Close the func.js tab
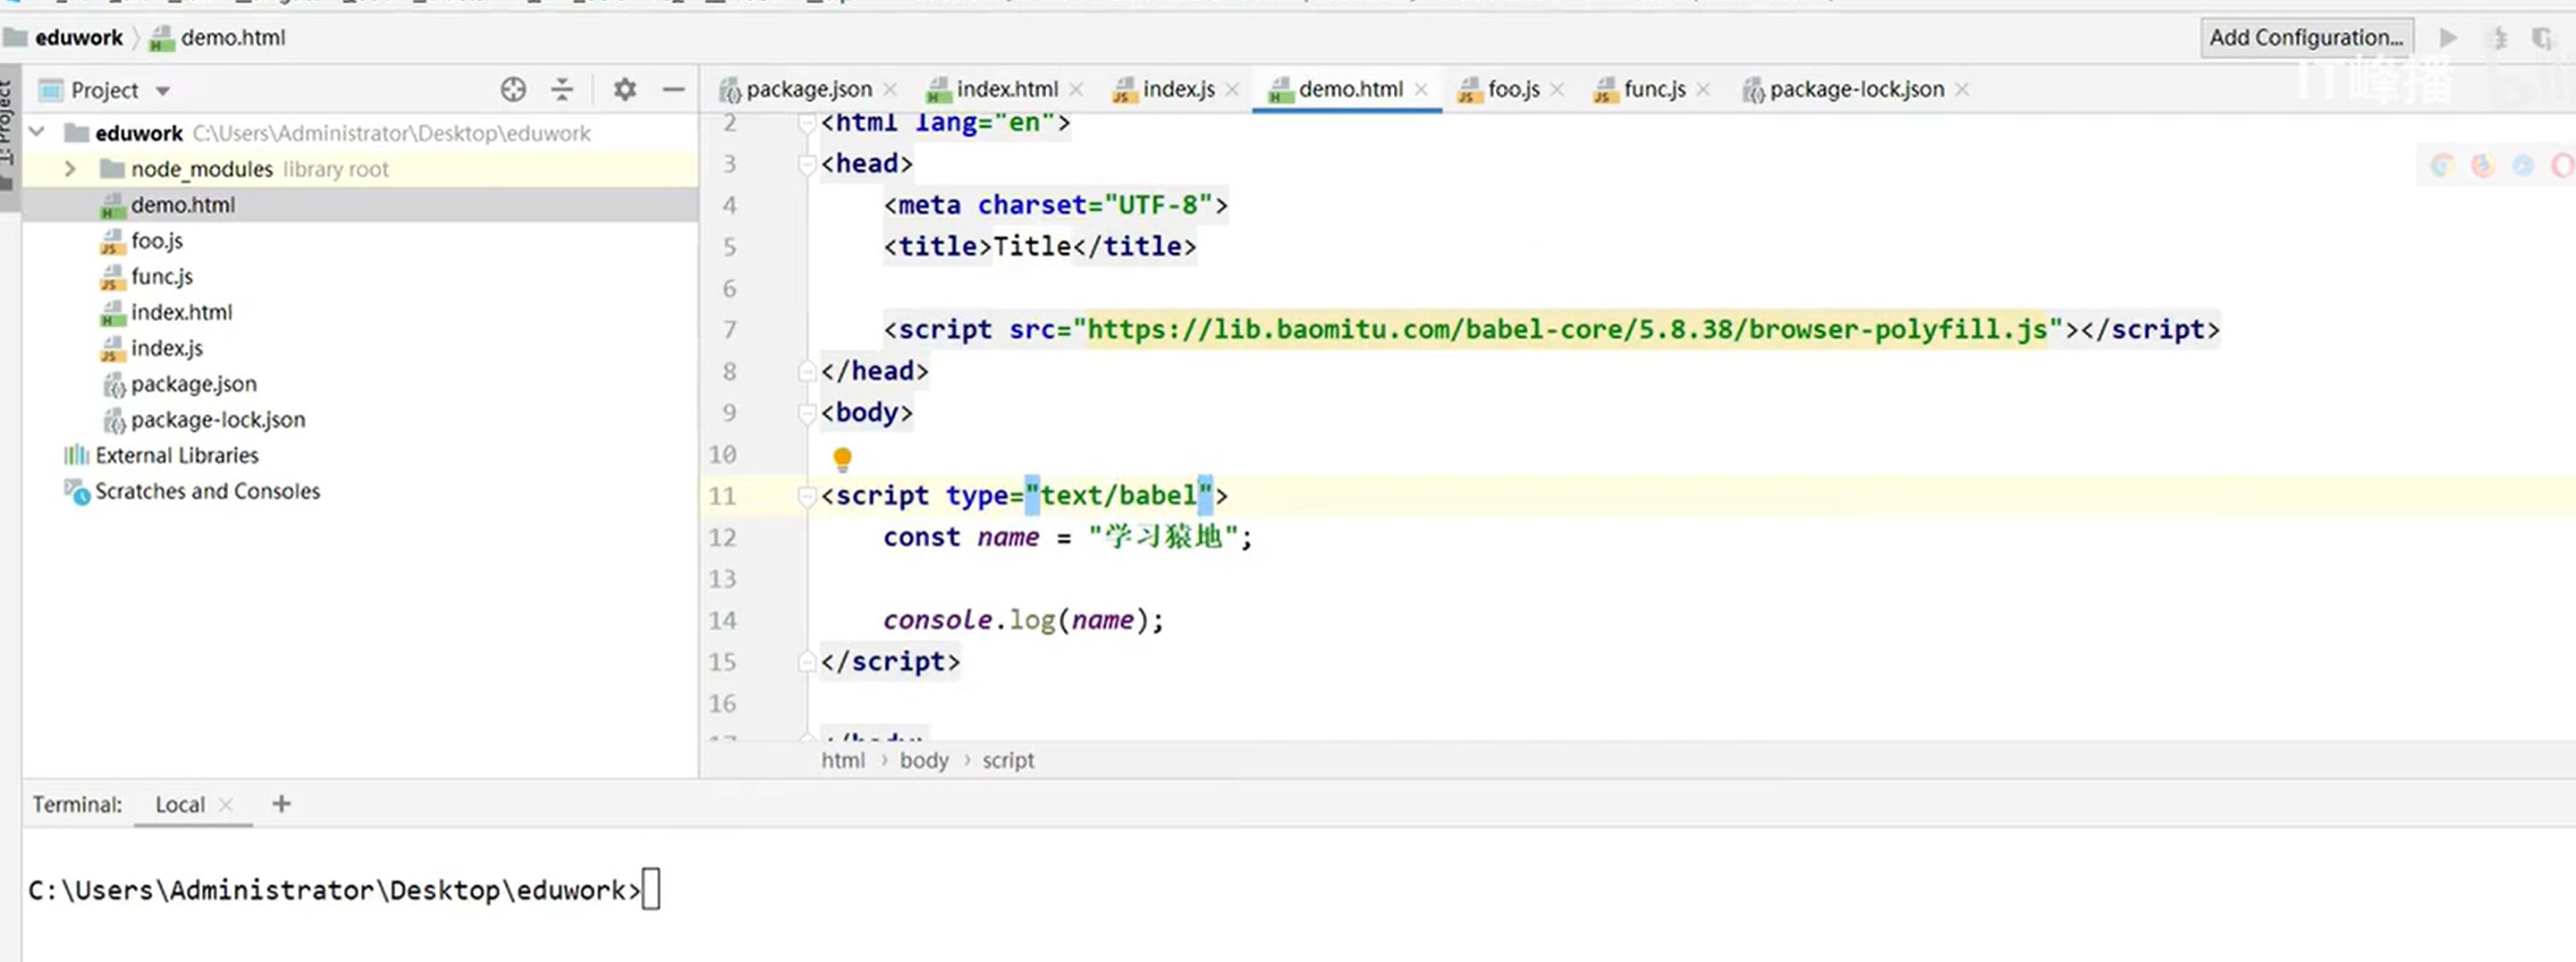The image size is (2576, 962). (x=1703, y=90)
